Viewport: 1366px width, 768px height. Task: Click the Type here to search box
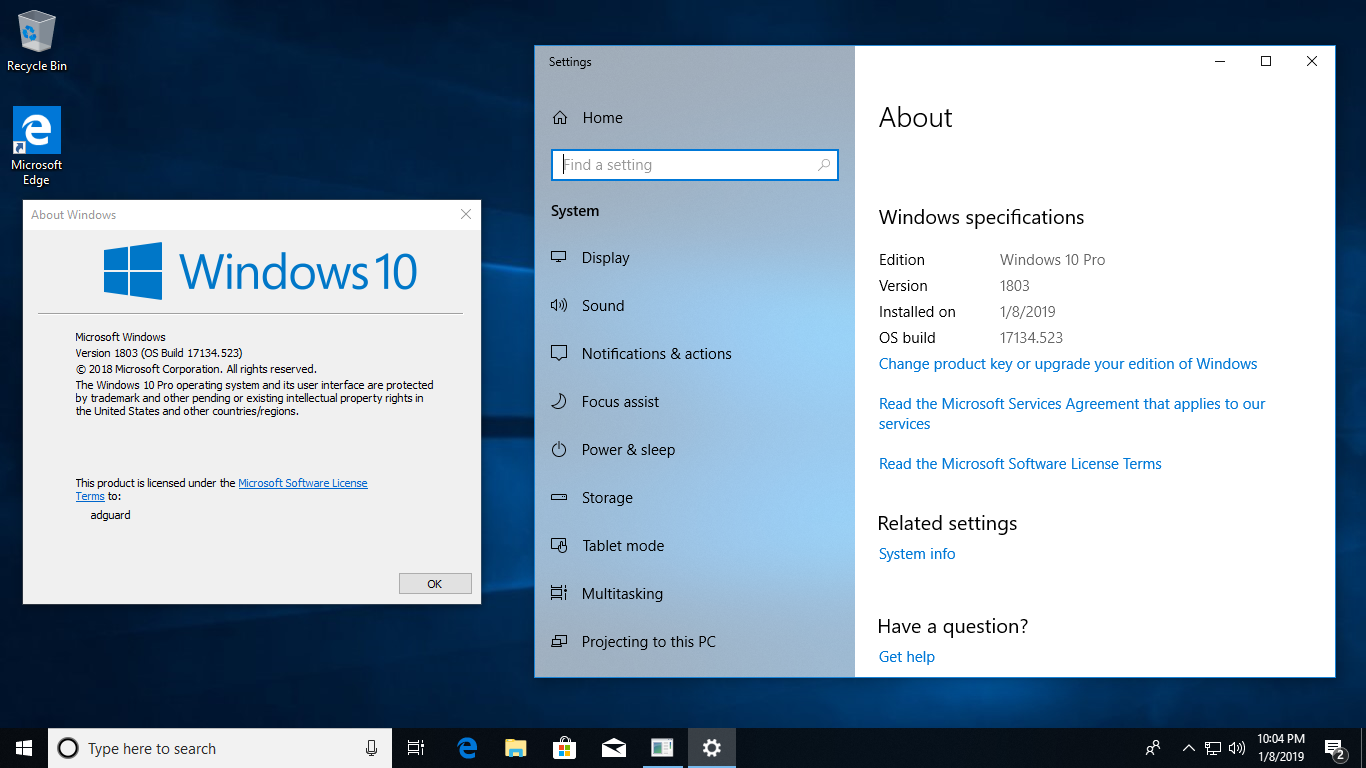coord(220,748)
